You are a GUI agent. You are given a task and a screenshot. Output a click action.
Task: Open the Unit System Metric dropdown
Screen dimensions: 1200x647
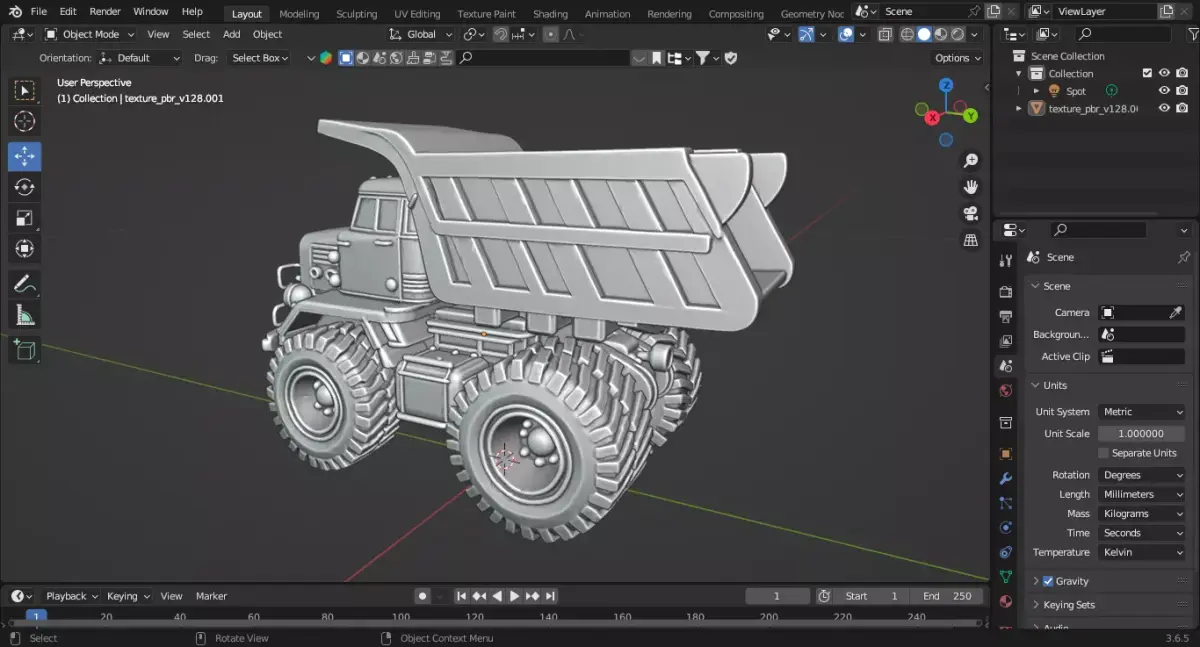1142,412
